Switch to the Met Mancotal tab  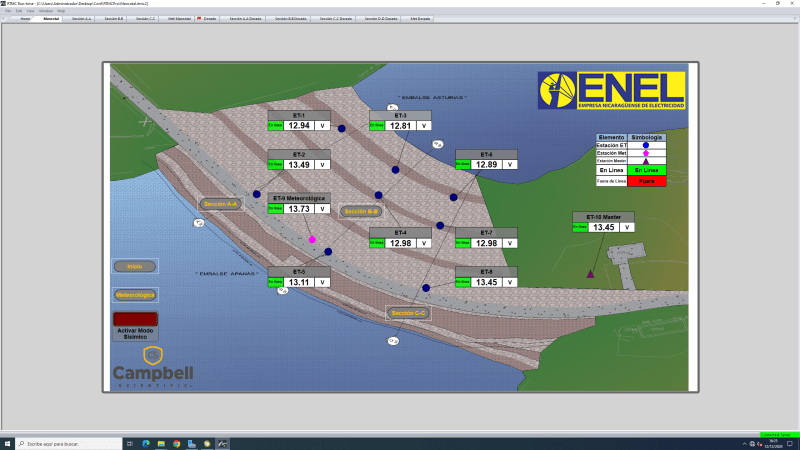[179, 19]
